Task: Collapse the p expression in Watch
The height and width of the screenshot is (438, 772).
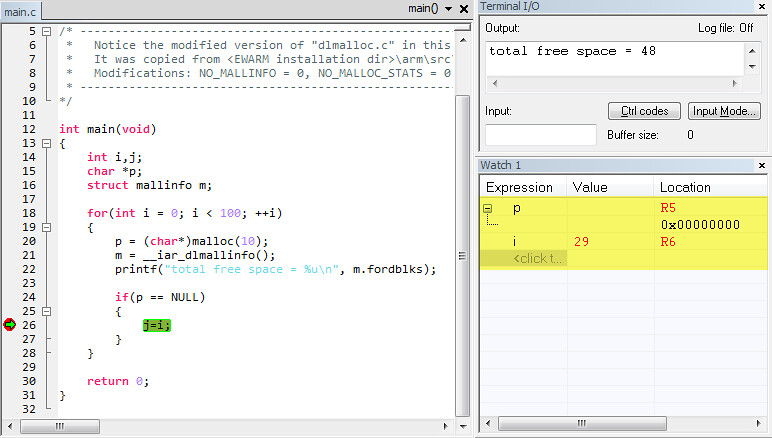Action: (x=487, y=208)
